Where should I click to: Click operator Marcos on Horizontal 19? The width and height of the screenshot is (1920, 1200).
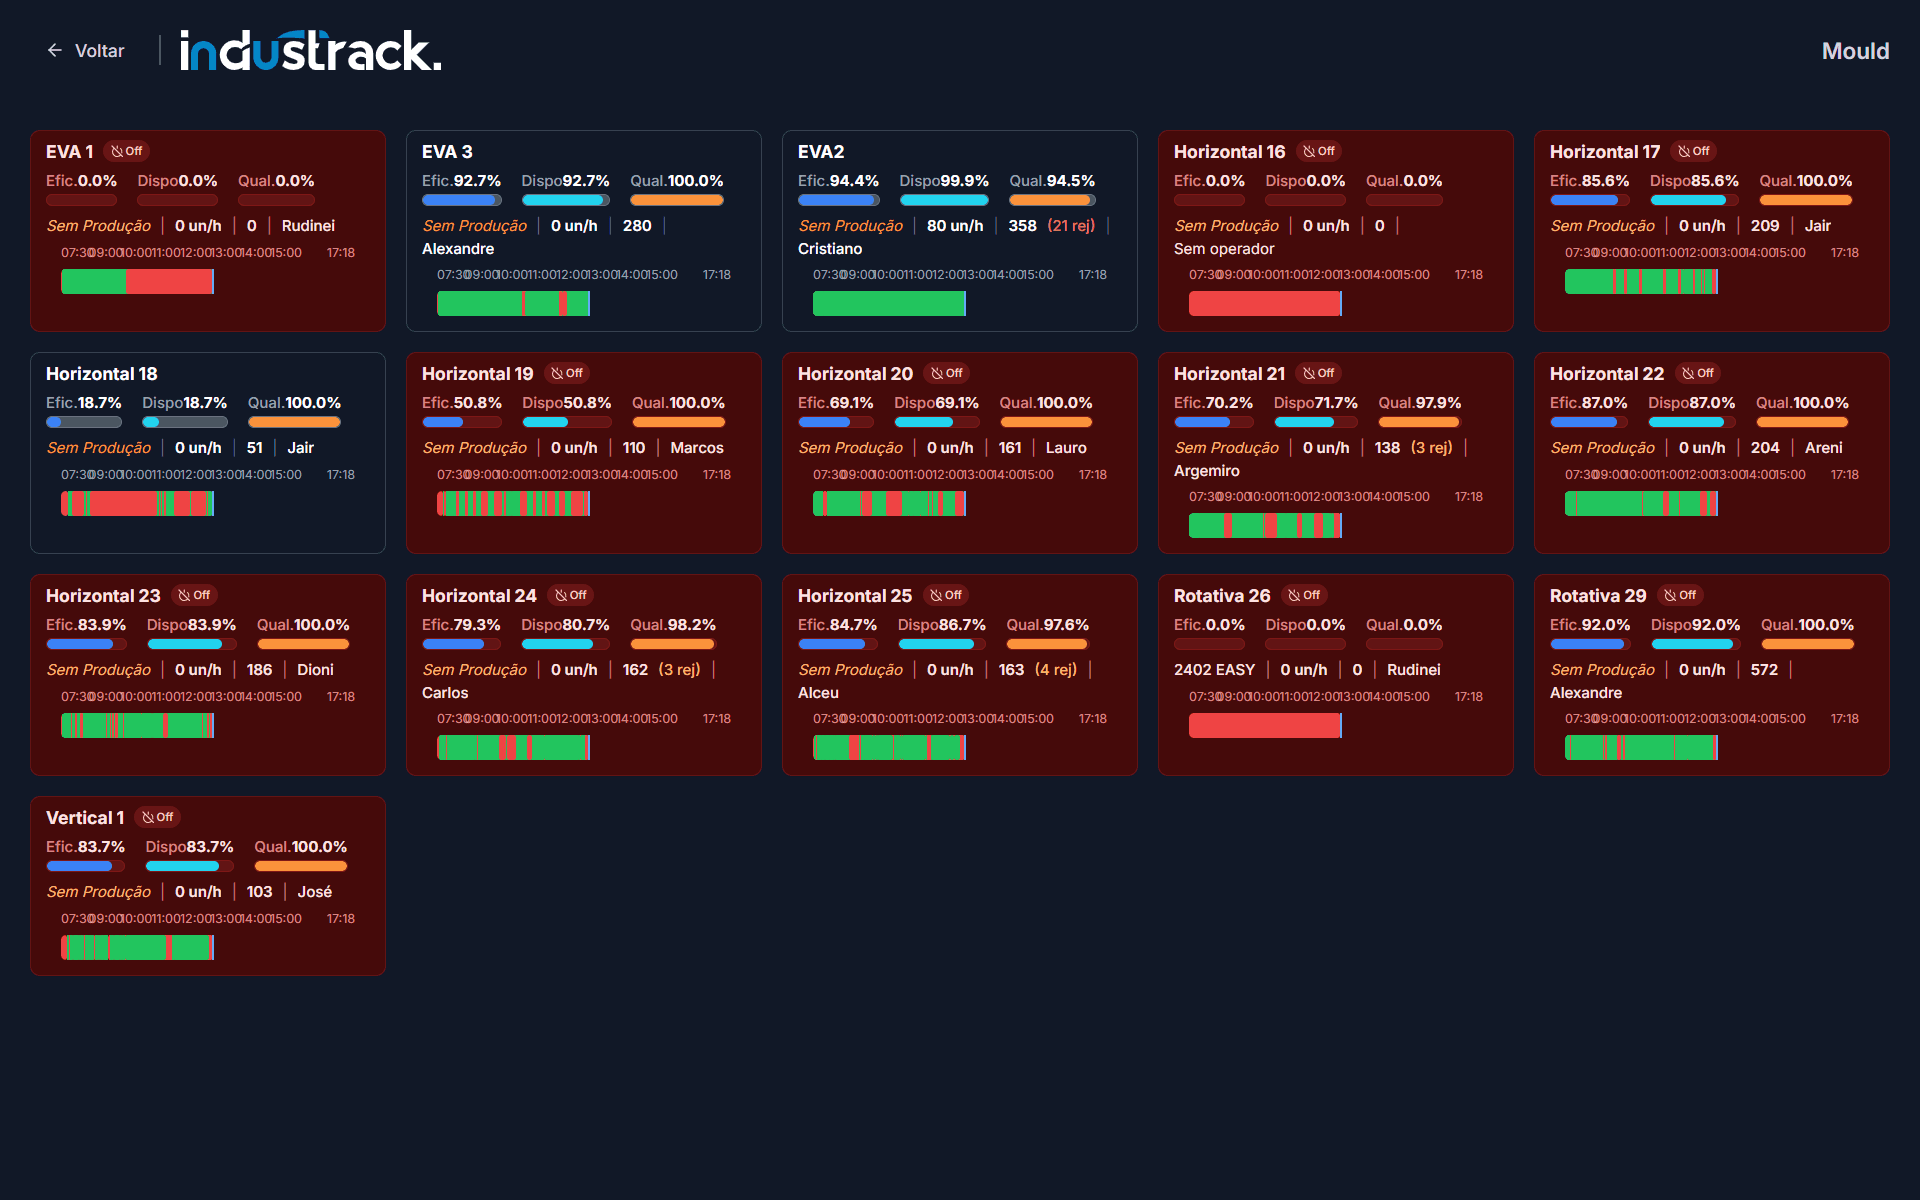pos(697,448)
